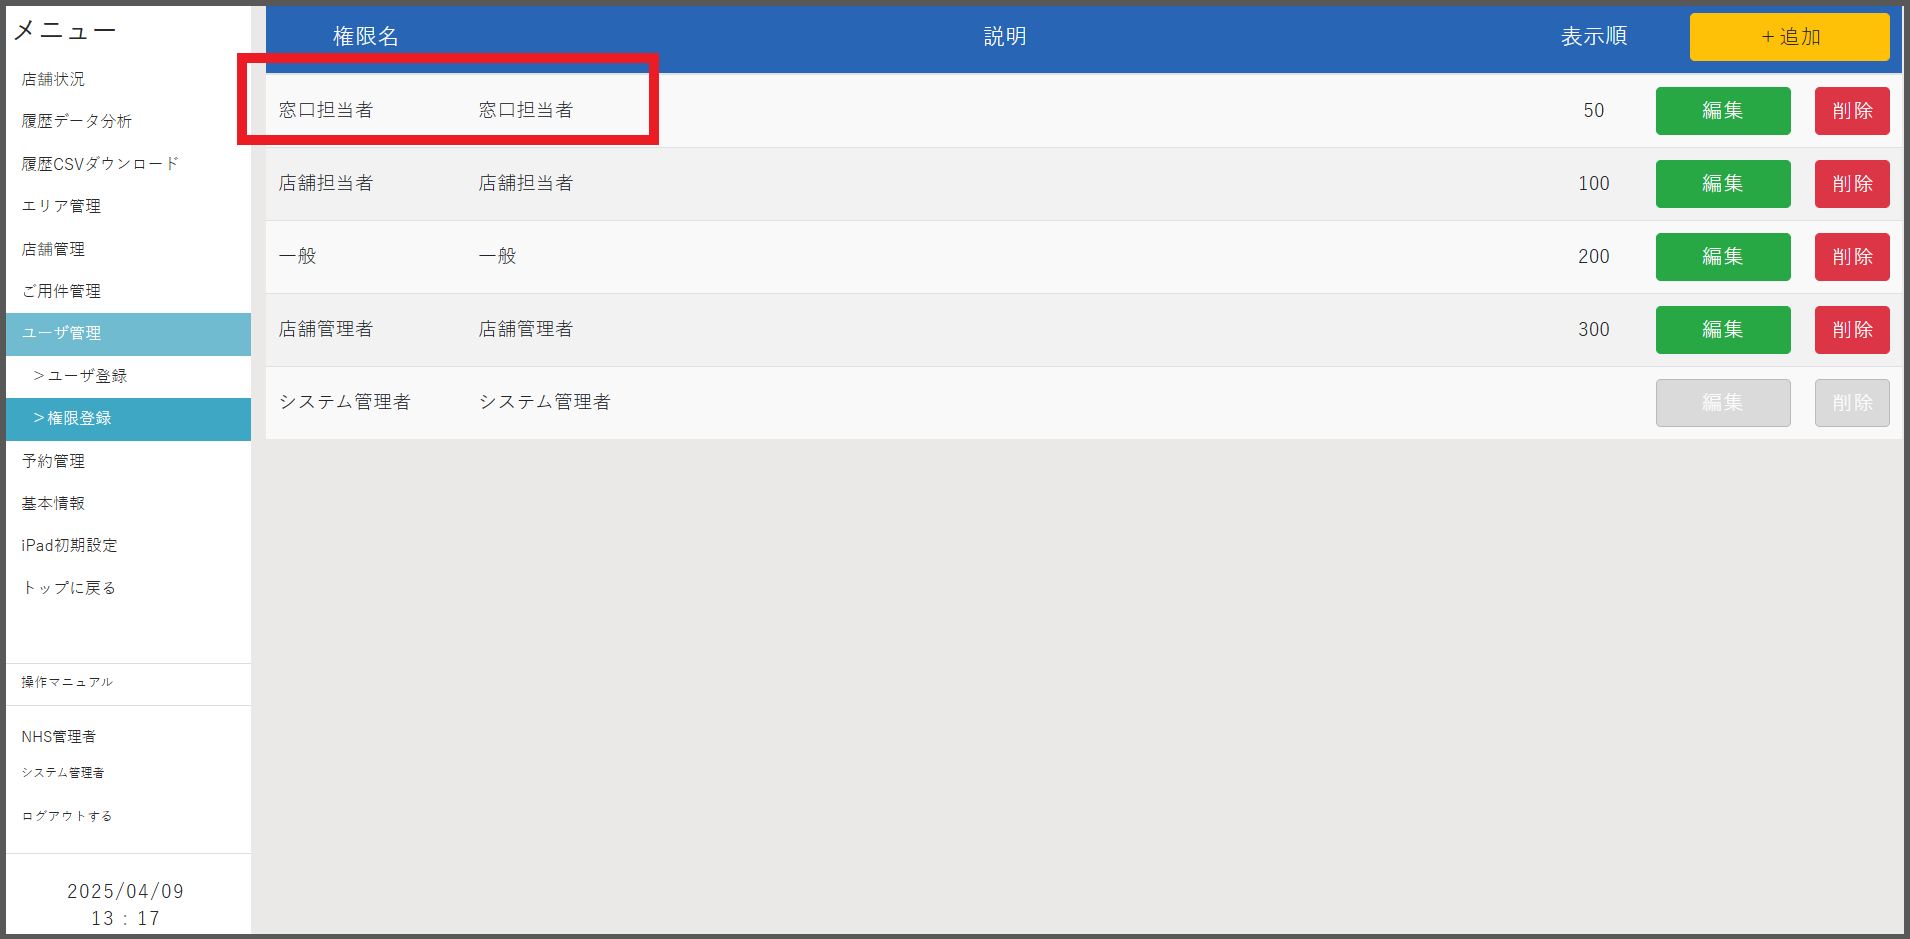Screen dimensions: 1910x939
Task: Click the yellow 追加 add button
Action: click(x=1789, y=37)
